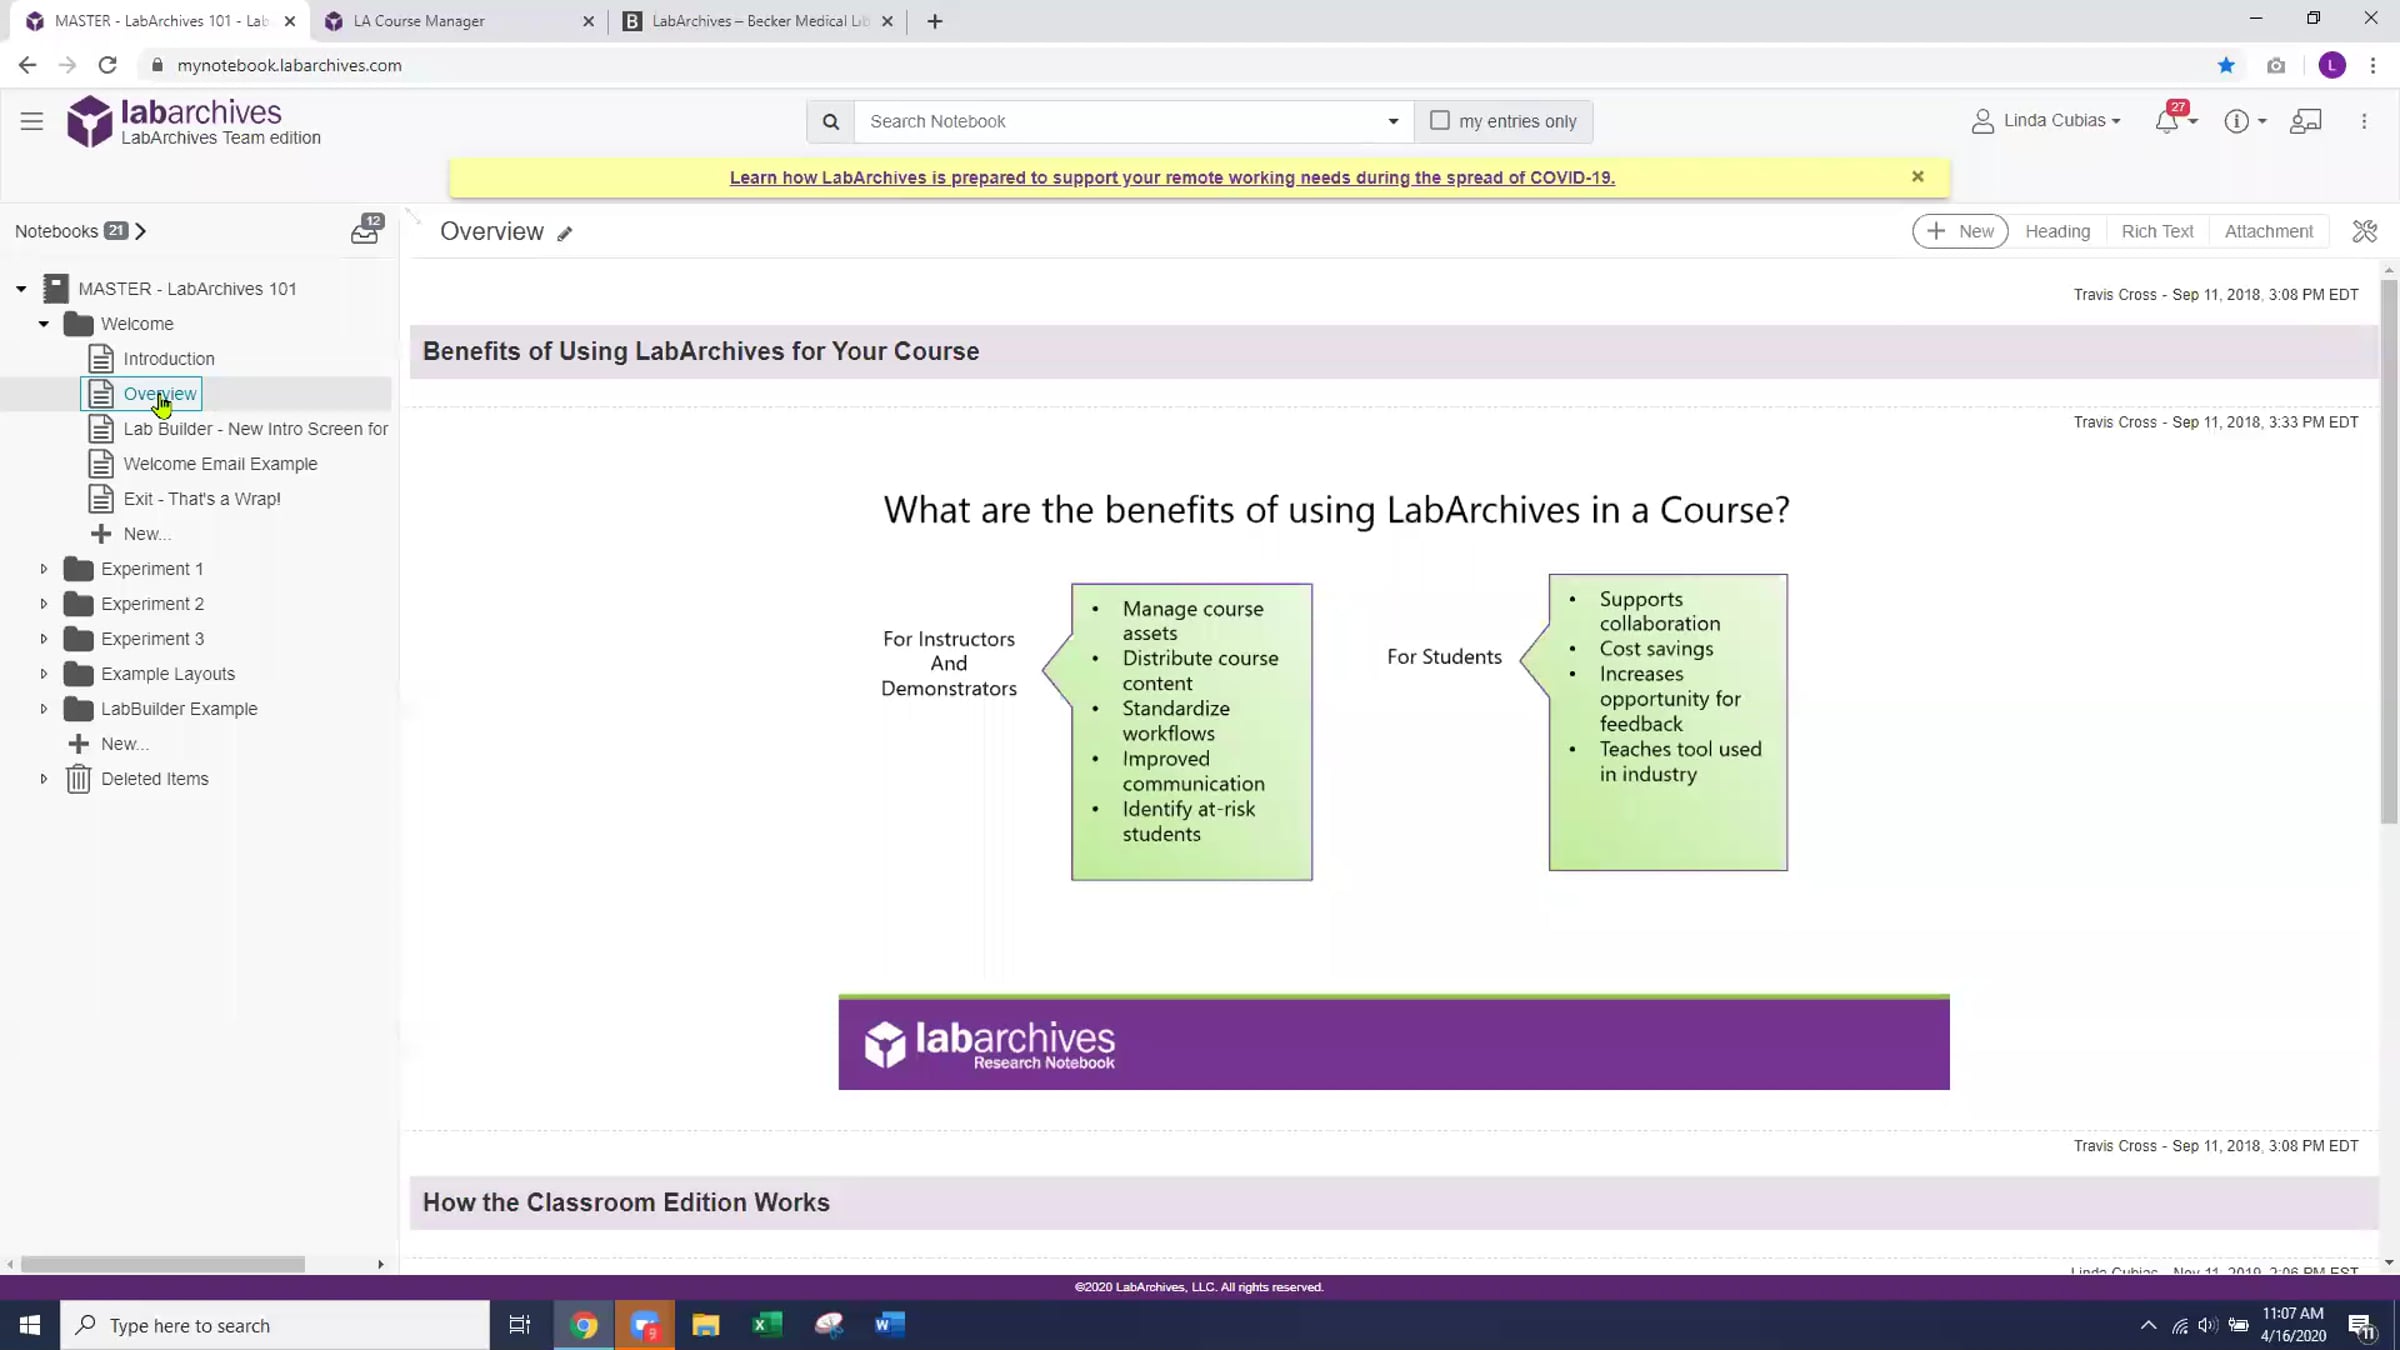Dismiss the yellow COVID-19 banner
Viewport: 2400px width, 1350px height.
coord(1917,177)
